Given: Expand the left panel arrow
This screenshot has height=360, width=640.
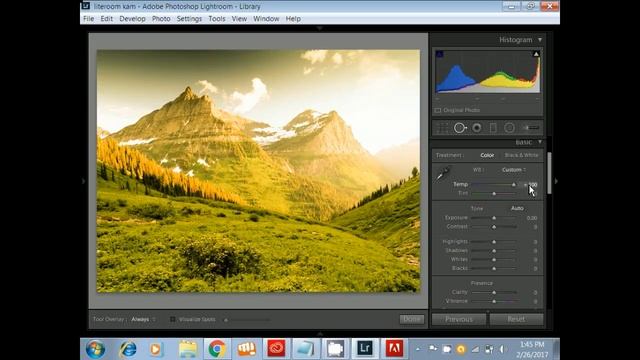Looking at the screenshot, I should click(84, 181).
